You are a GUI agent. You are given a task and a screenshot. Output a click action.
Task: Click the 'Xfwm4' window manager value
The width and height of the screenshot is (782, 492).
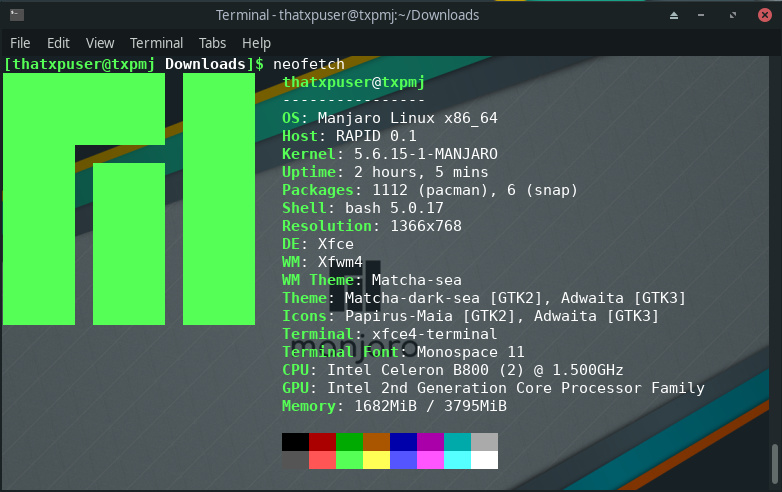[x=340, y=262]
